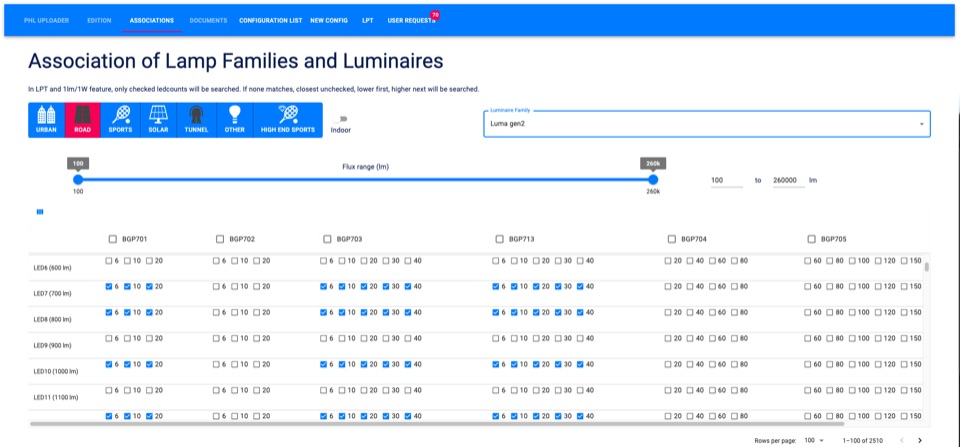This screenshot has height=447, width=960.
Task: Click the vertical table scrollbar thumb
Action: click(x=927, y=267)
